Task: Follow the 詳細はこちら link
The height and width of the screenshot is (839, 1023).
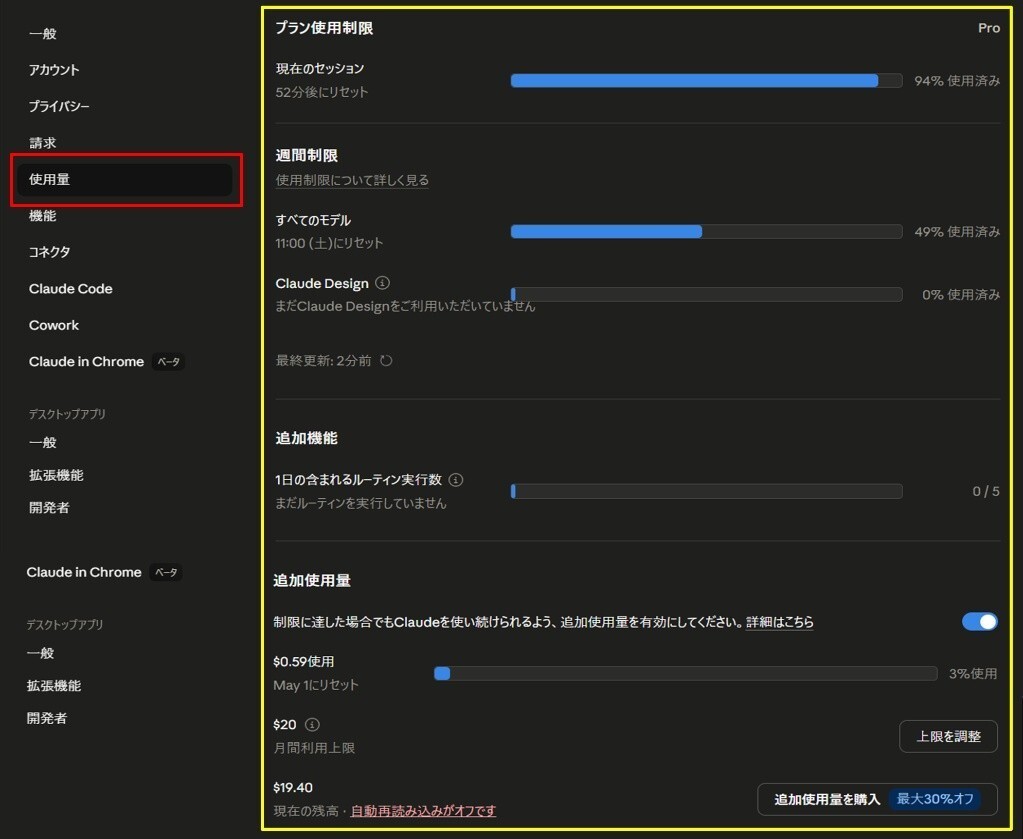Action: [780, 622]
